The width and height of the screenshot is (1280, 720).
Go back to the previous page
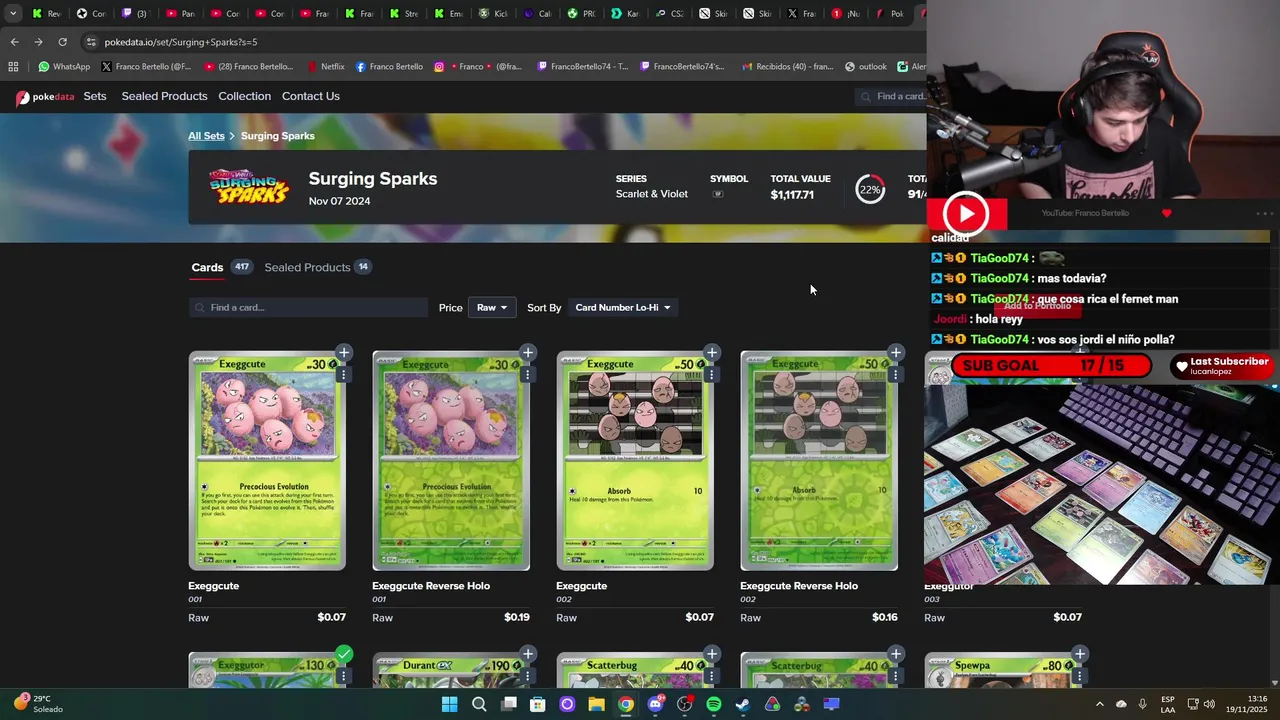(14, 42)
